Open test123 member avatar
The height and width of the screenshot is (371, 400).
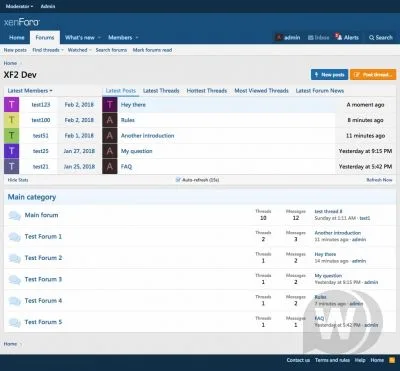(x=12, y=105)
